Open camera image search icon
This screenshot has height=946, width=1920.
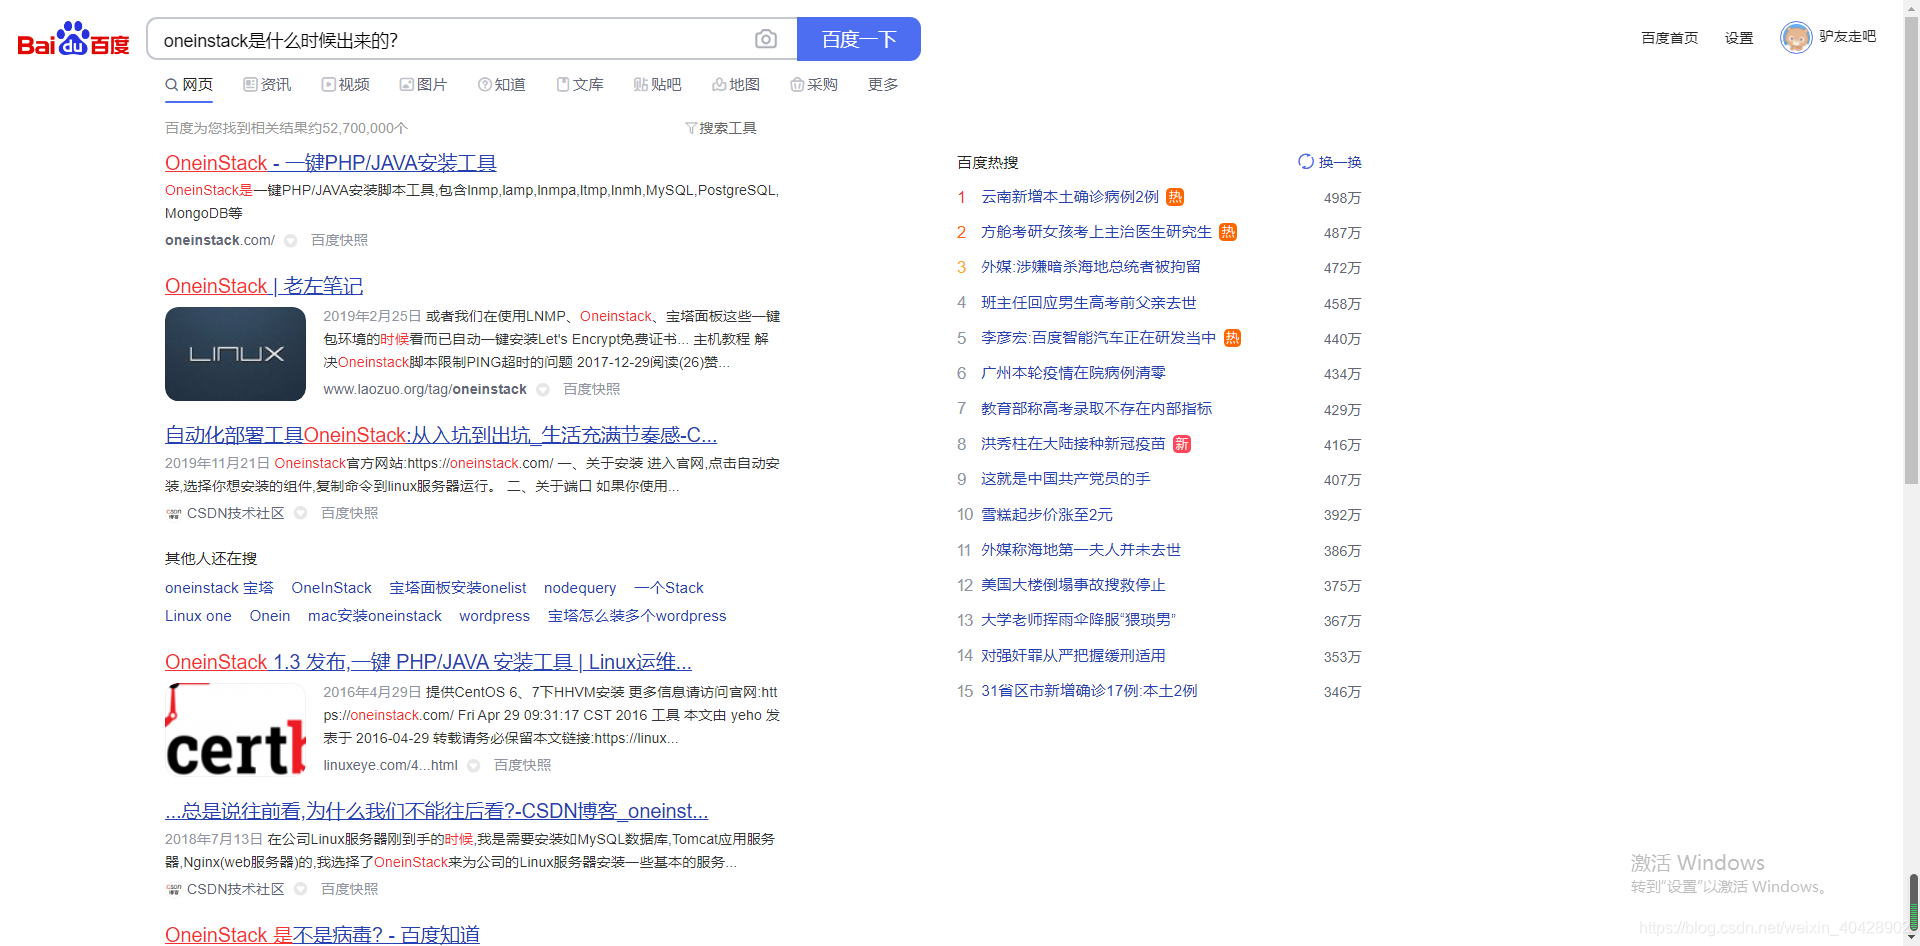tap(766, 39)
